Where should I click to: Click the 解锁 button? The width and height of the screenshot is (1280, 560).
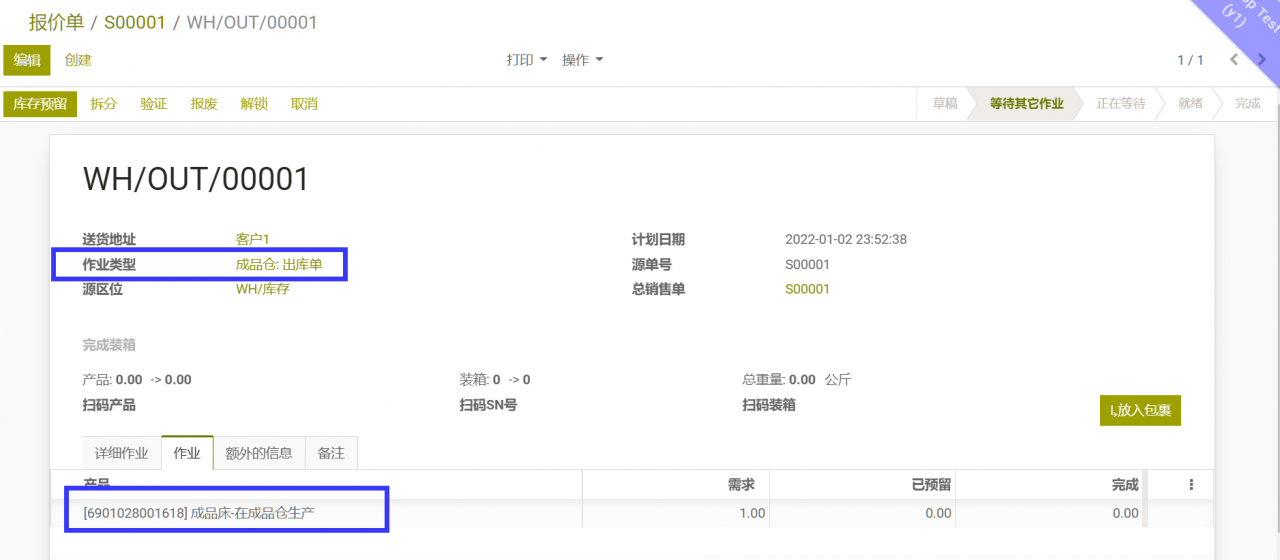pyautogui.click(x=254, y=104)
